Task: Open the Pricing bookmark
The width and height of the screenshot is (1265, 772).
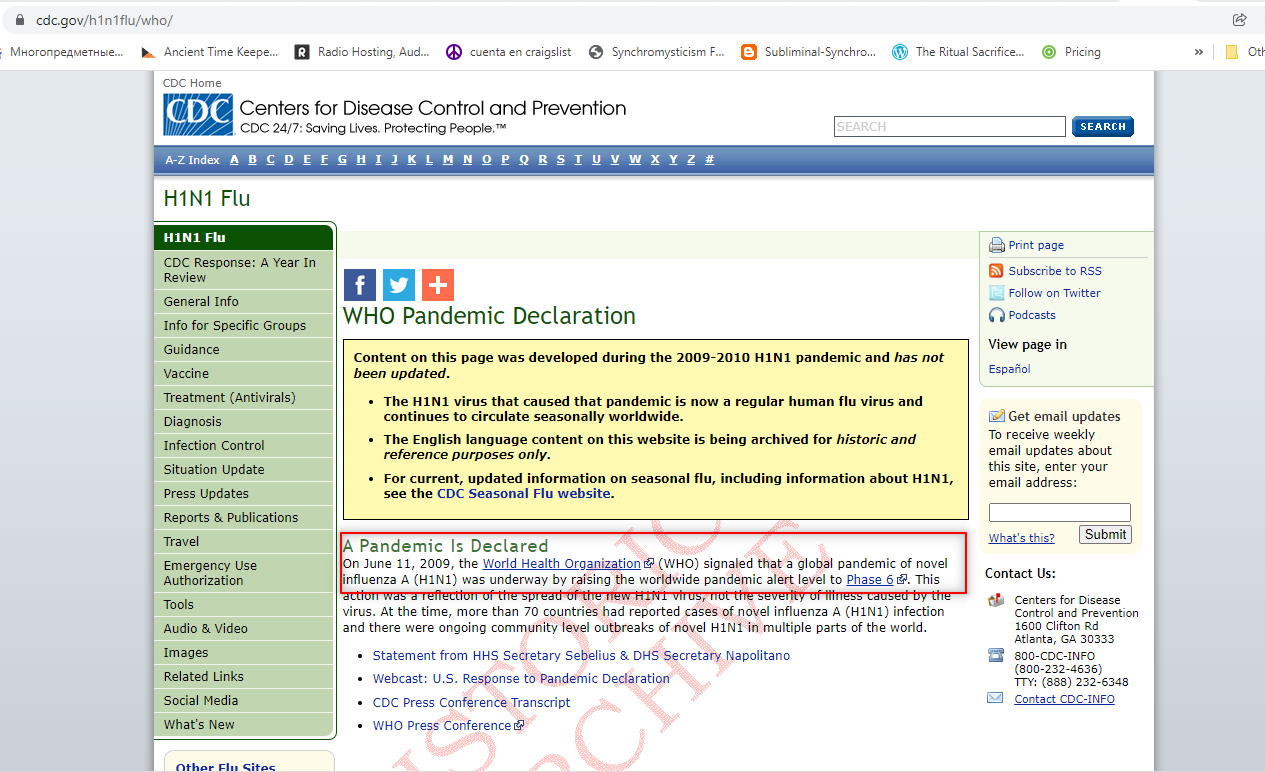Action: point(1071,52)
